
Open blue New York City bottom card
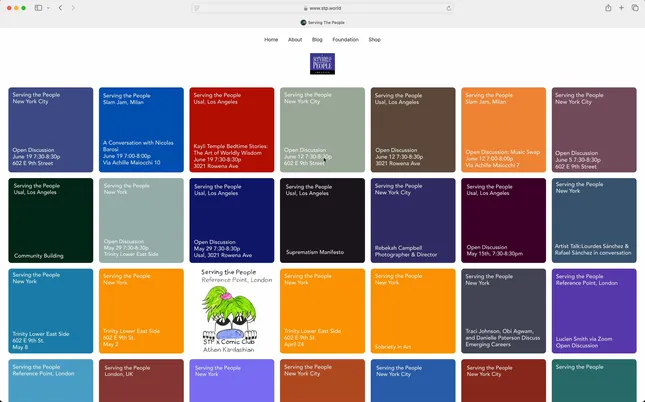click(413, 381)
